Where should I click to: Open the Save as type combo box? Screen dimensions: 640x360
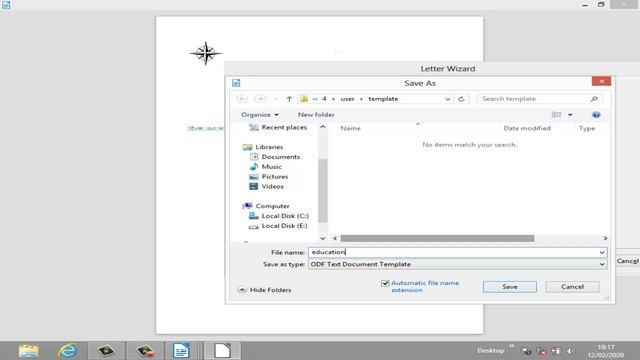pos(457,264)
